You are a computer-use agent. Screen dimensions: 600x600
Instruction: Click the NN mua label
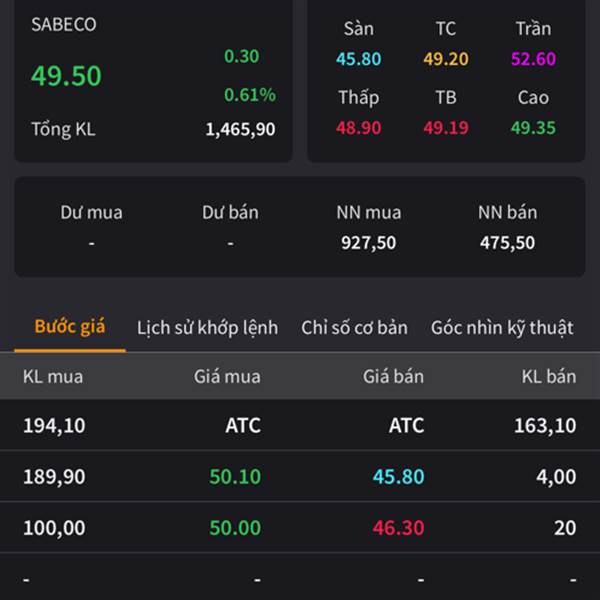pos(369,212)
